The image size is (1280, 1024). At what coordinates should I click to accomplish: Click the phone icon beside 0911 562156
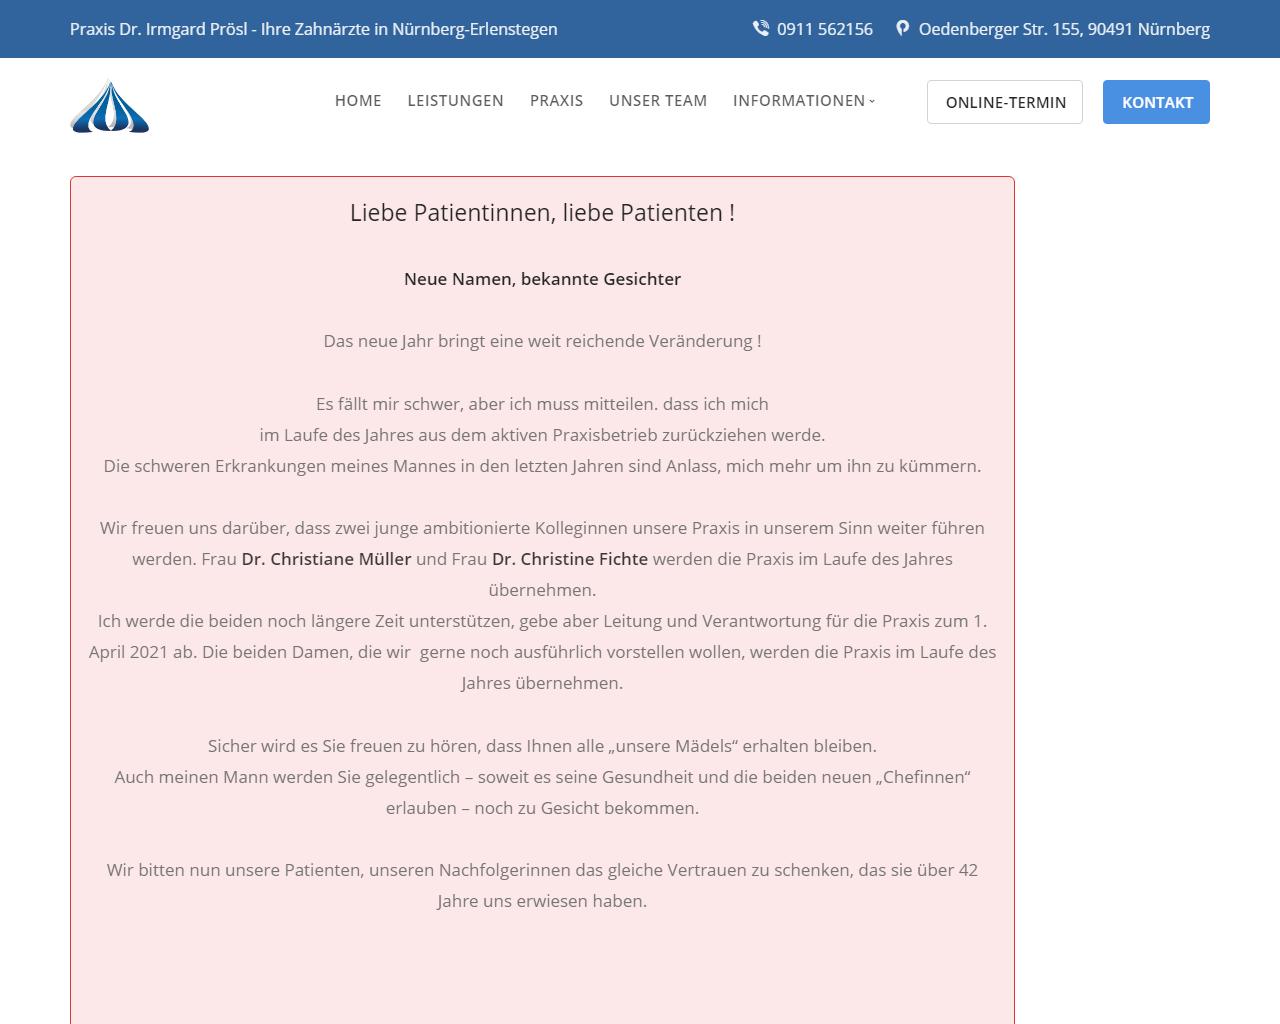(761, 29)
